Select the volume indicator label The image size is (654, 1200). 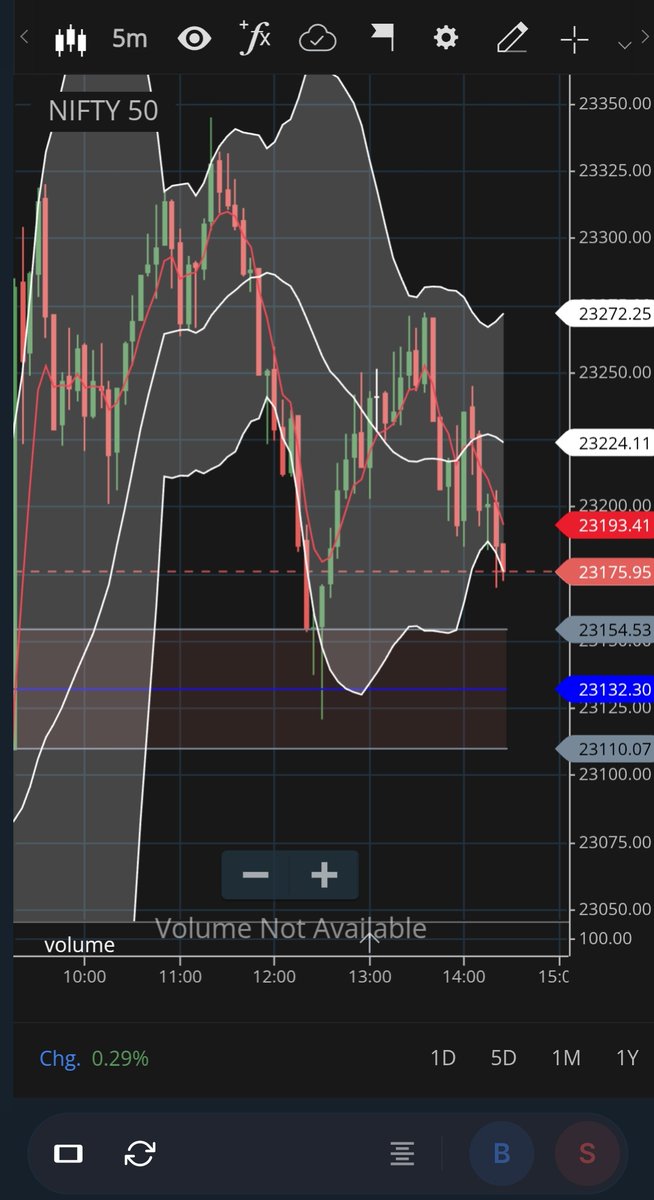[79, 945]
